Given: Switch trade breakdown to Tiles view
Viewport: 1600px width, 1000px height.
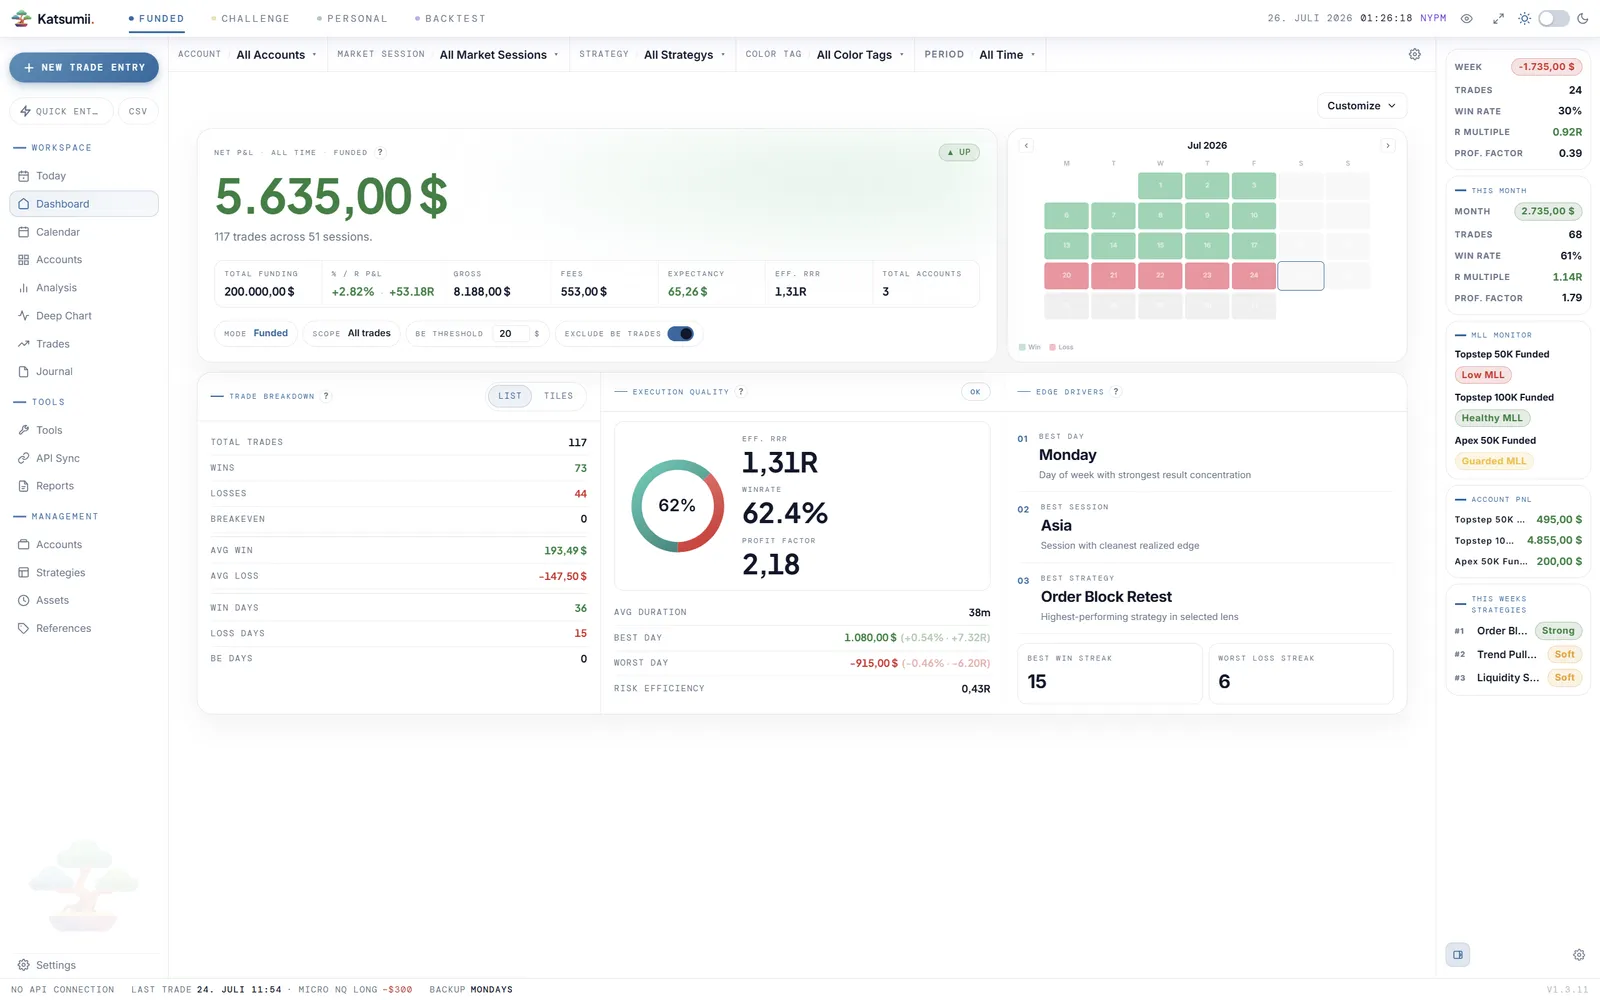Looking at the screenshot, I should pos(559,396).
